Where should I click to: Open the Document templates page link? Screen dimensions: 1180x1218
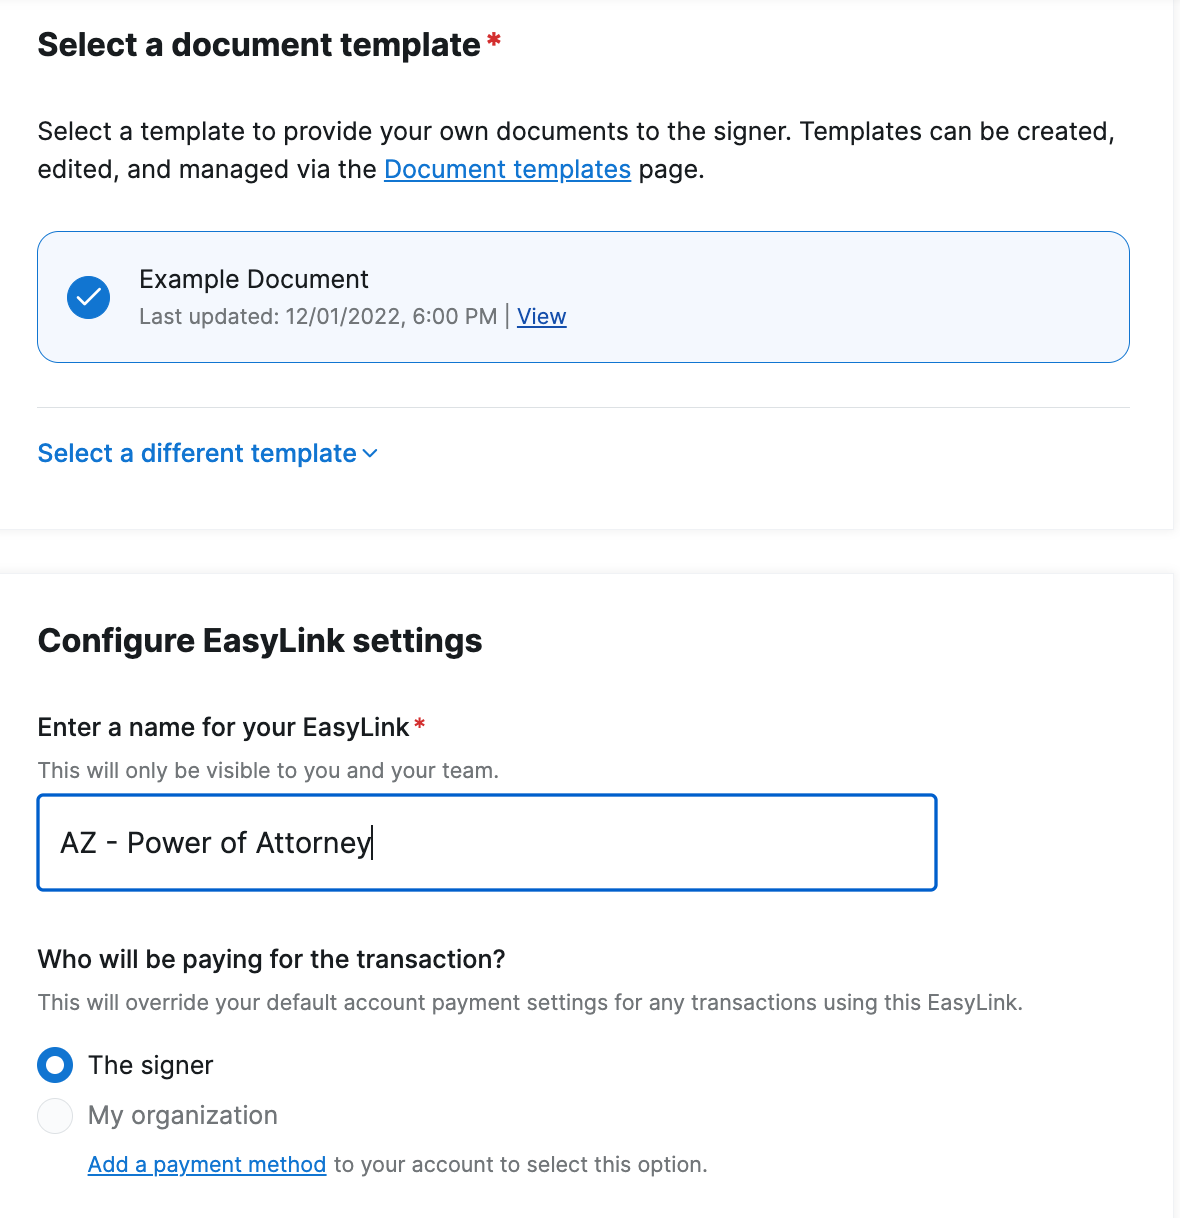(x=507, y=169)
